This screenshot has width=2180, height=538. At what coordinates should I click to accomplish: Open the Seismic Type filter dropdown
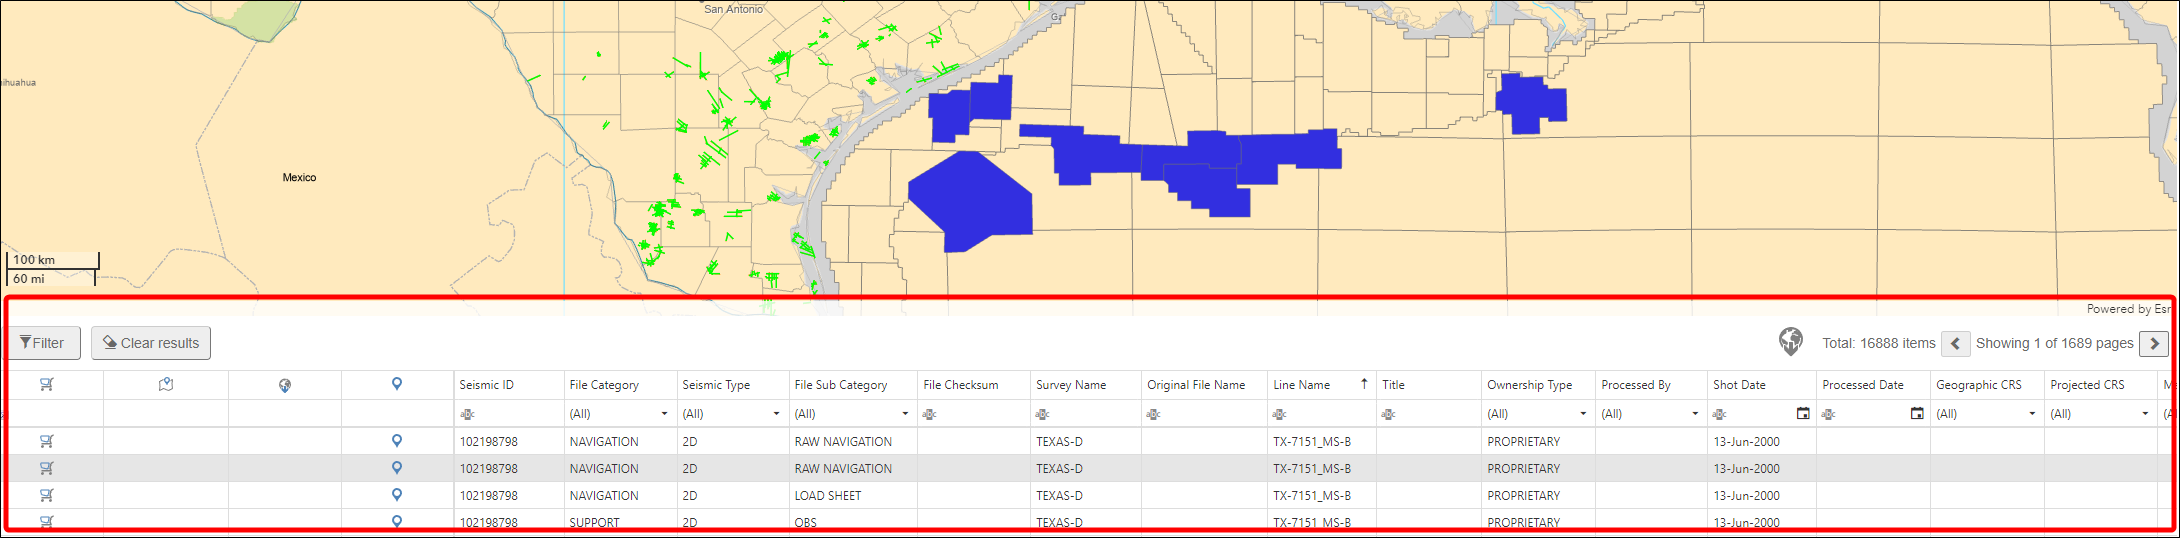(776, 414)
